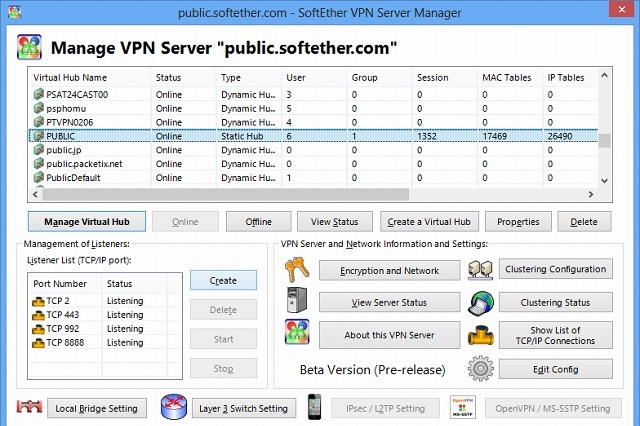Image resolution: width=640 pixels, height=426 pixels.
Task: Open Edit Config
Action: click(556, 369)
